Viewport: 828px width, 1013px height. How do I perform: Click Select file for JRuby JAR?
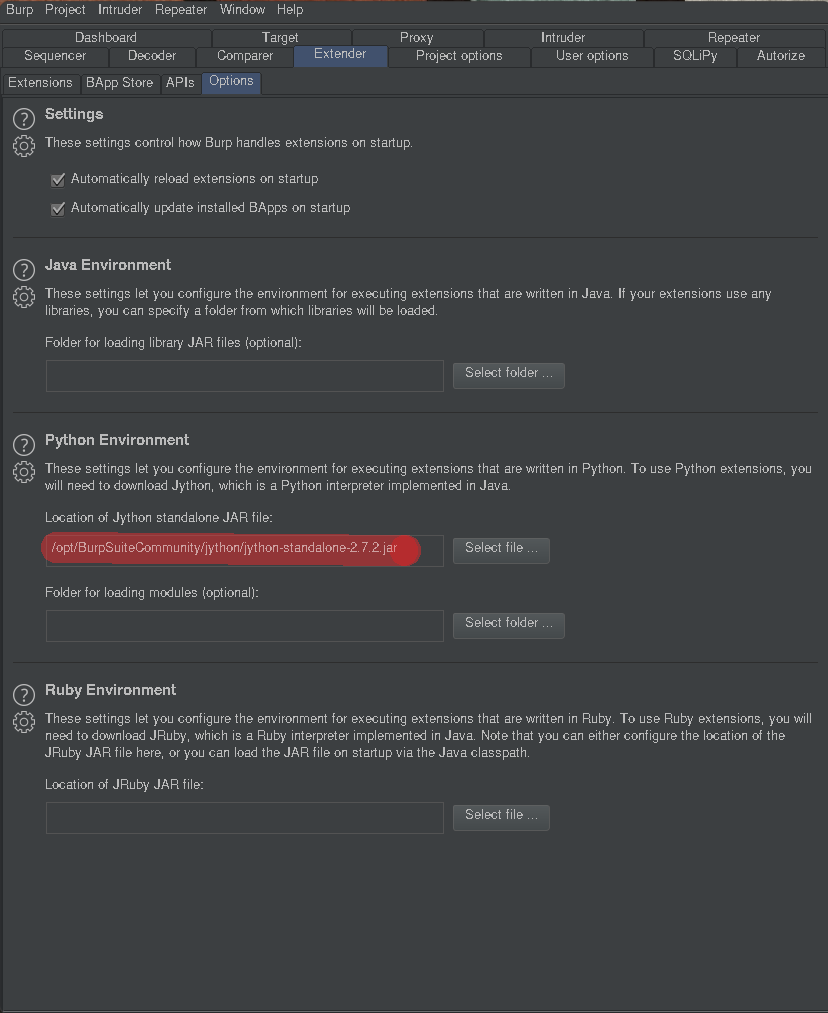tap(501, 816)
